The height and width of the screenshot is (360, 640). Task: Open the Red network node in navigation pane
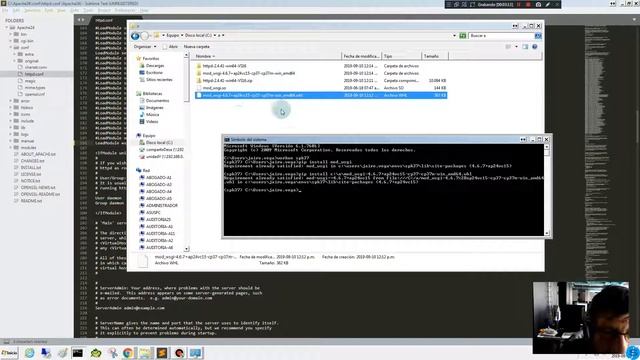[x=146, y=170]
